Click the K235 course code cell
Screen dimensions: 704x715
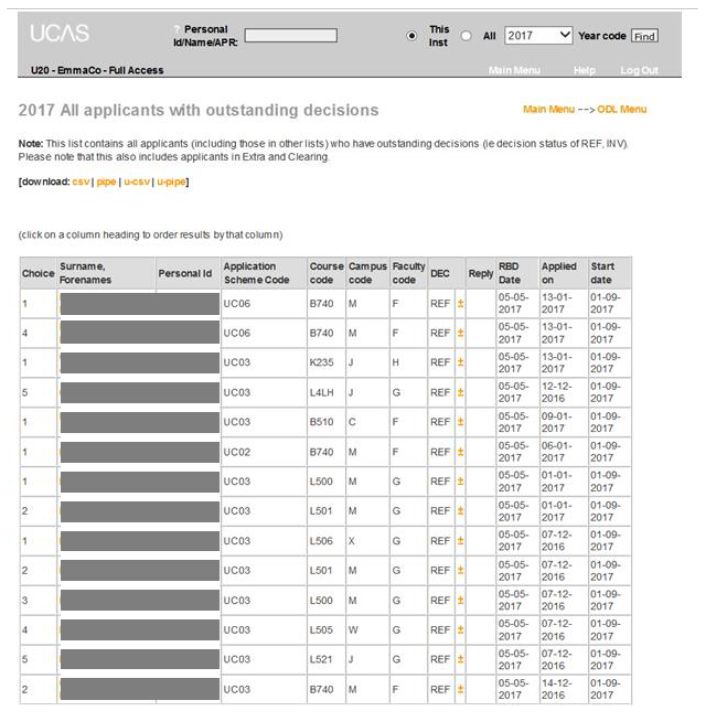pyautogui.click(x=321, y=362)
